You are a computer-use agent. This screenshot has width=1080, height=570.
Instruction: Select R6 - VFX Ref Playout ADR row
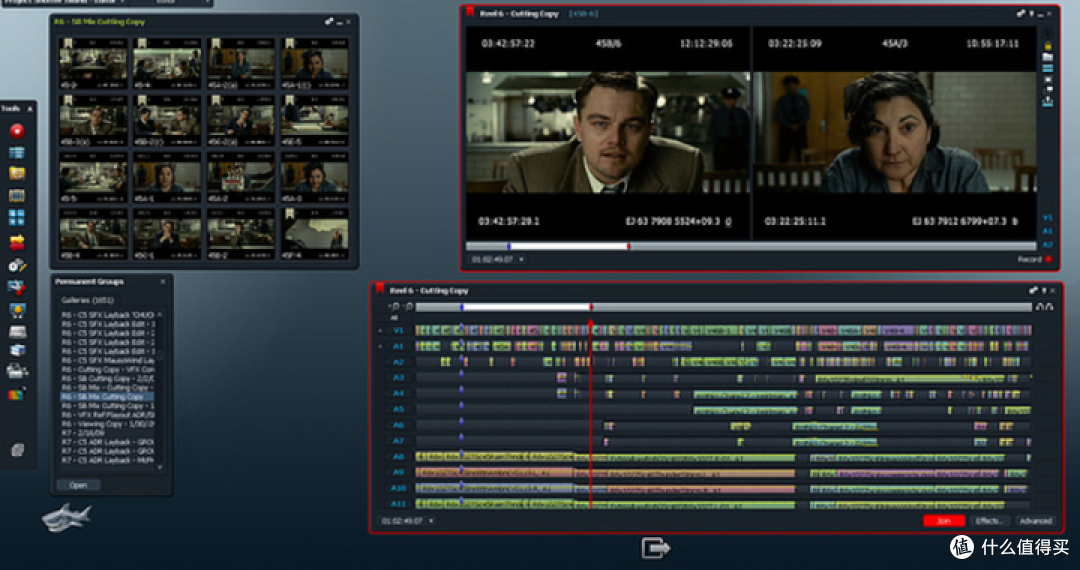107,414
